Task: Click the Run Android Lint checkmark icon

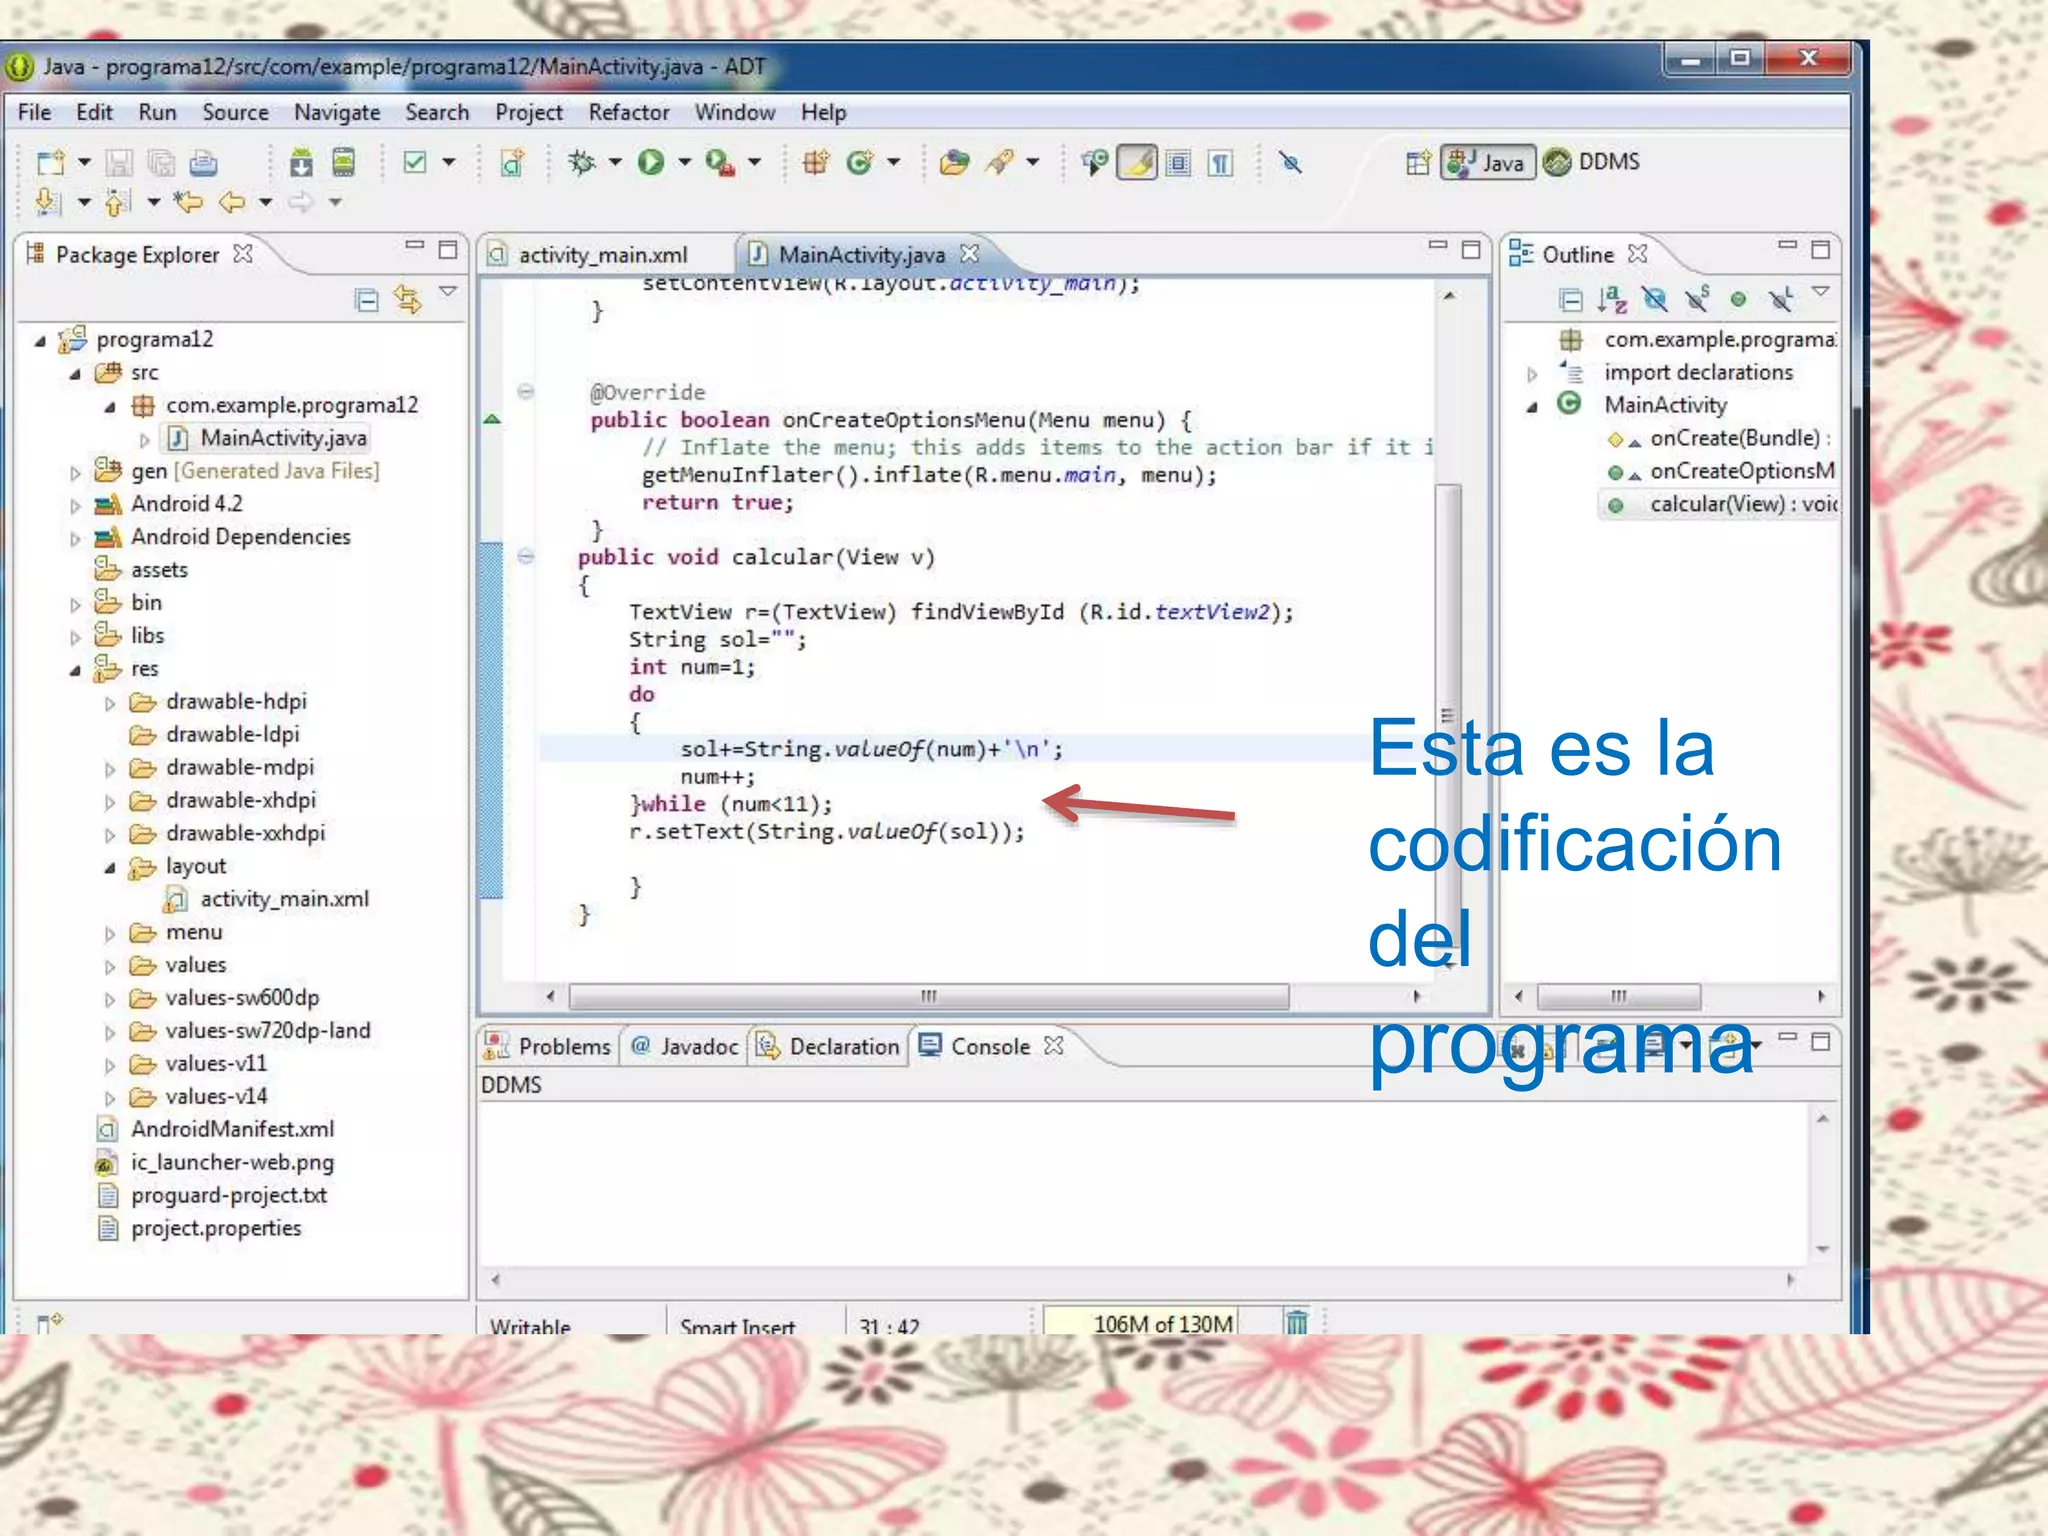Action: [414, 162]
